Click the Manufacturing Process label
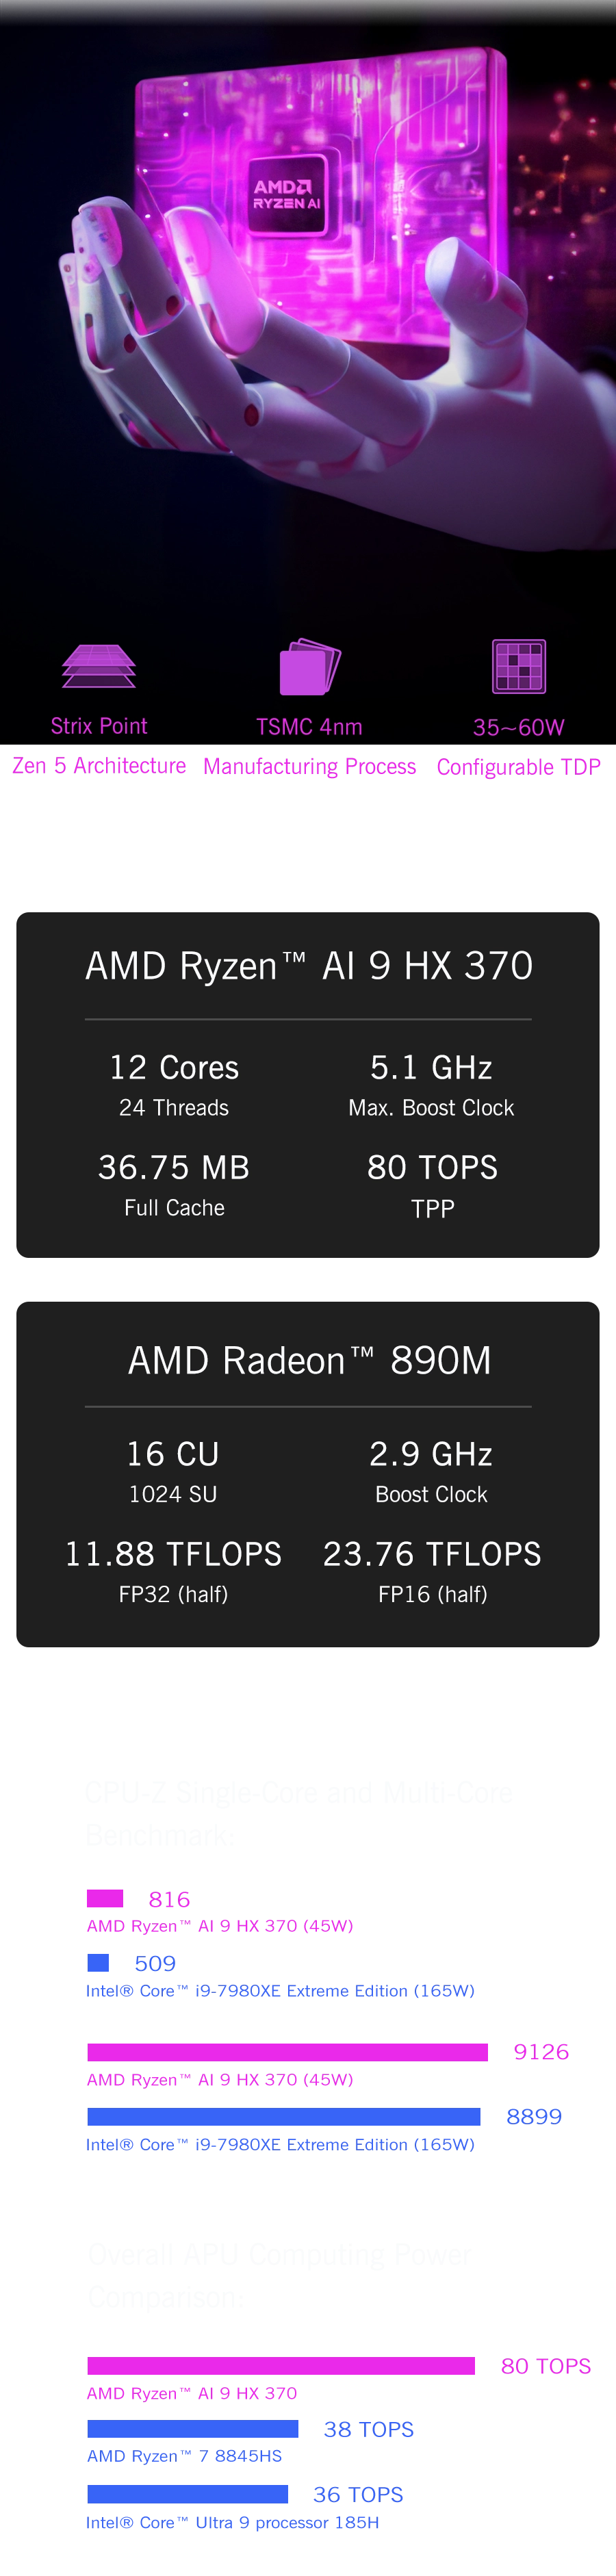The height and width of the screenshot is (2576, 616). (309, 767)
